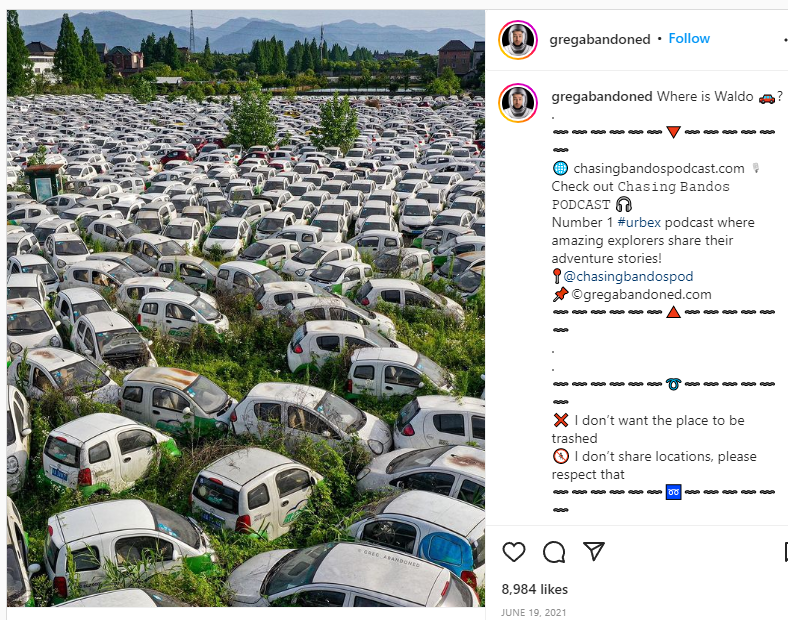Visit the @chasingbandospod mention
The image size is (788, 620).
click(628, 276)
